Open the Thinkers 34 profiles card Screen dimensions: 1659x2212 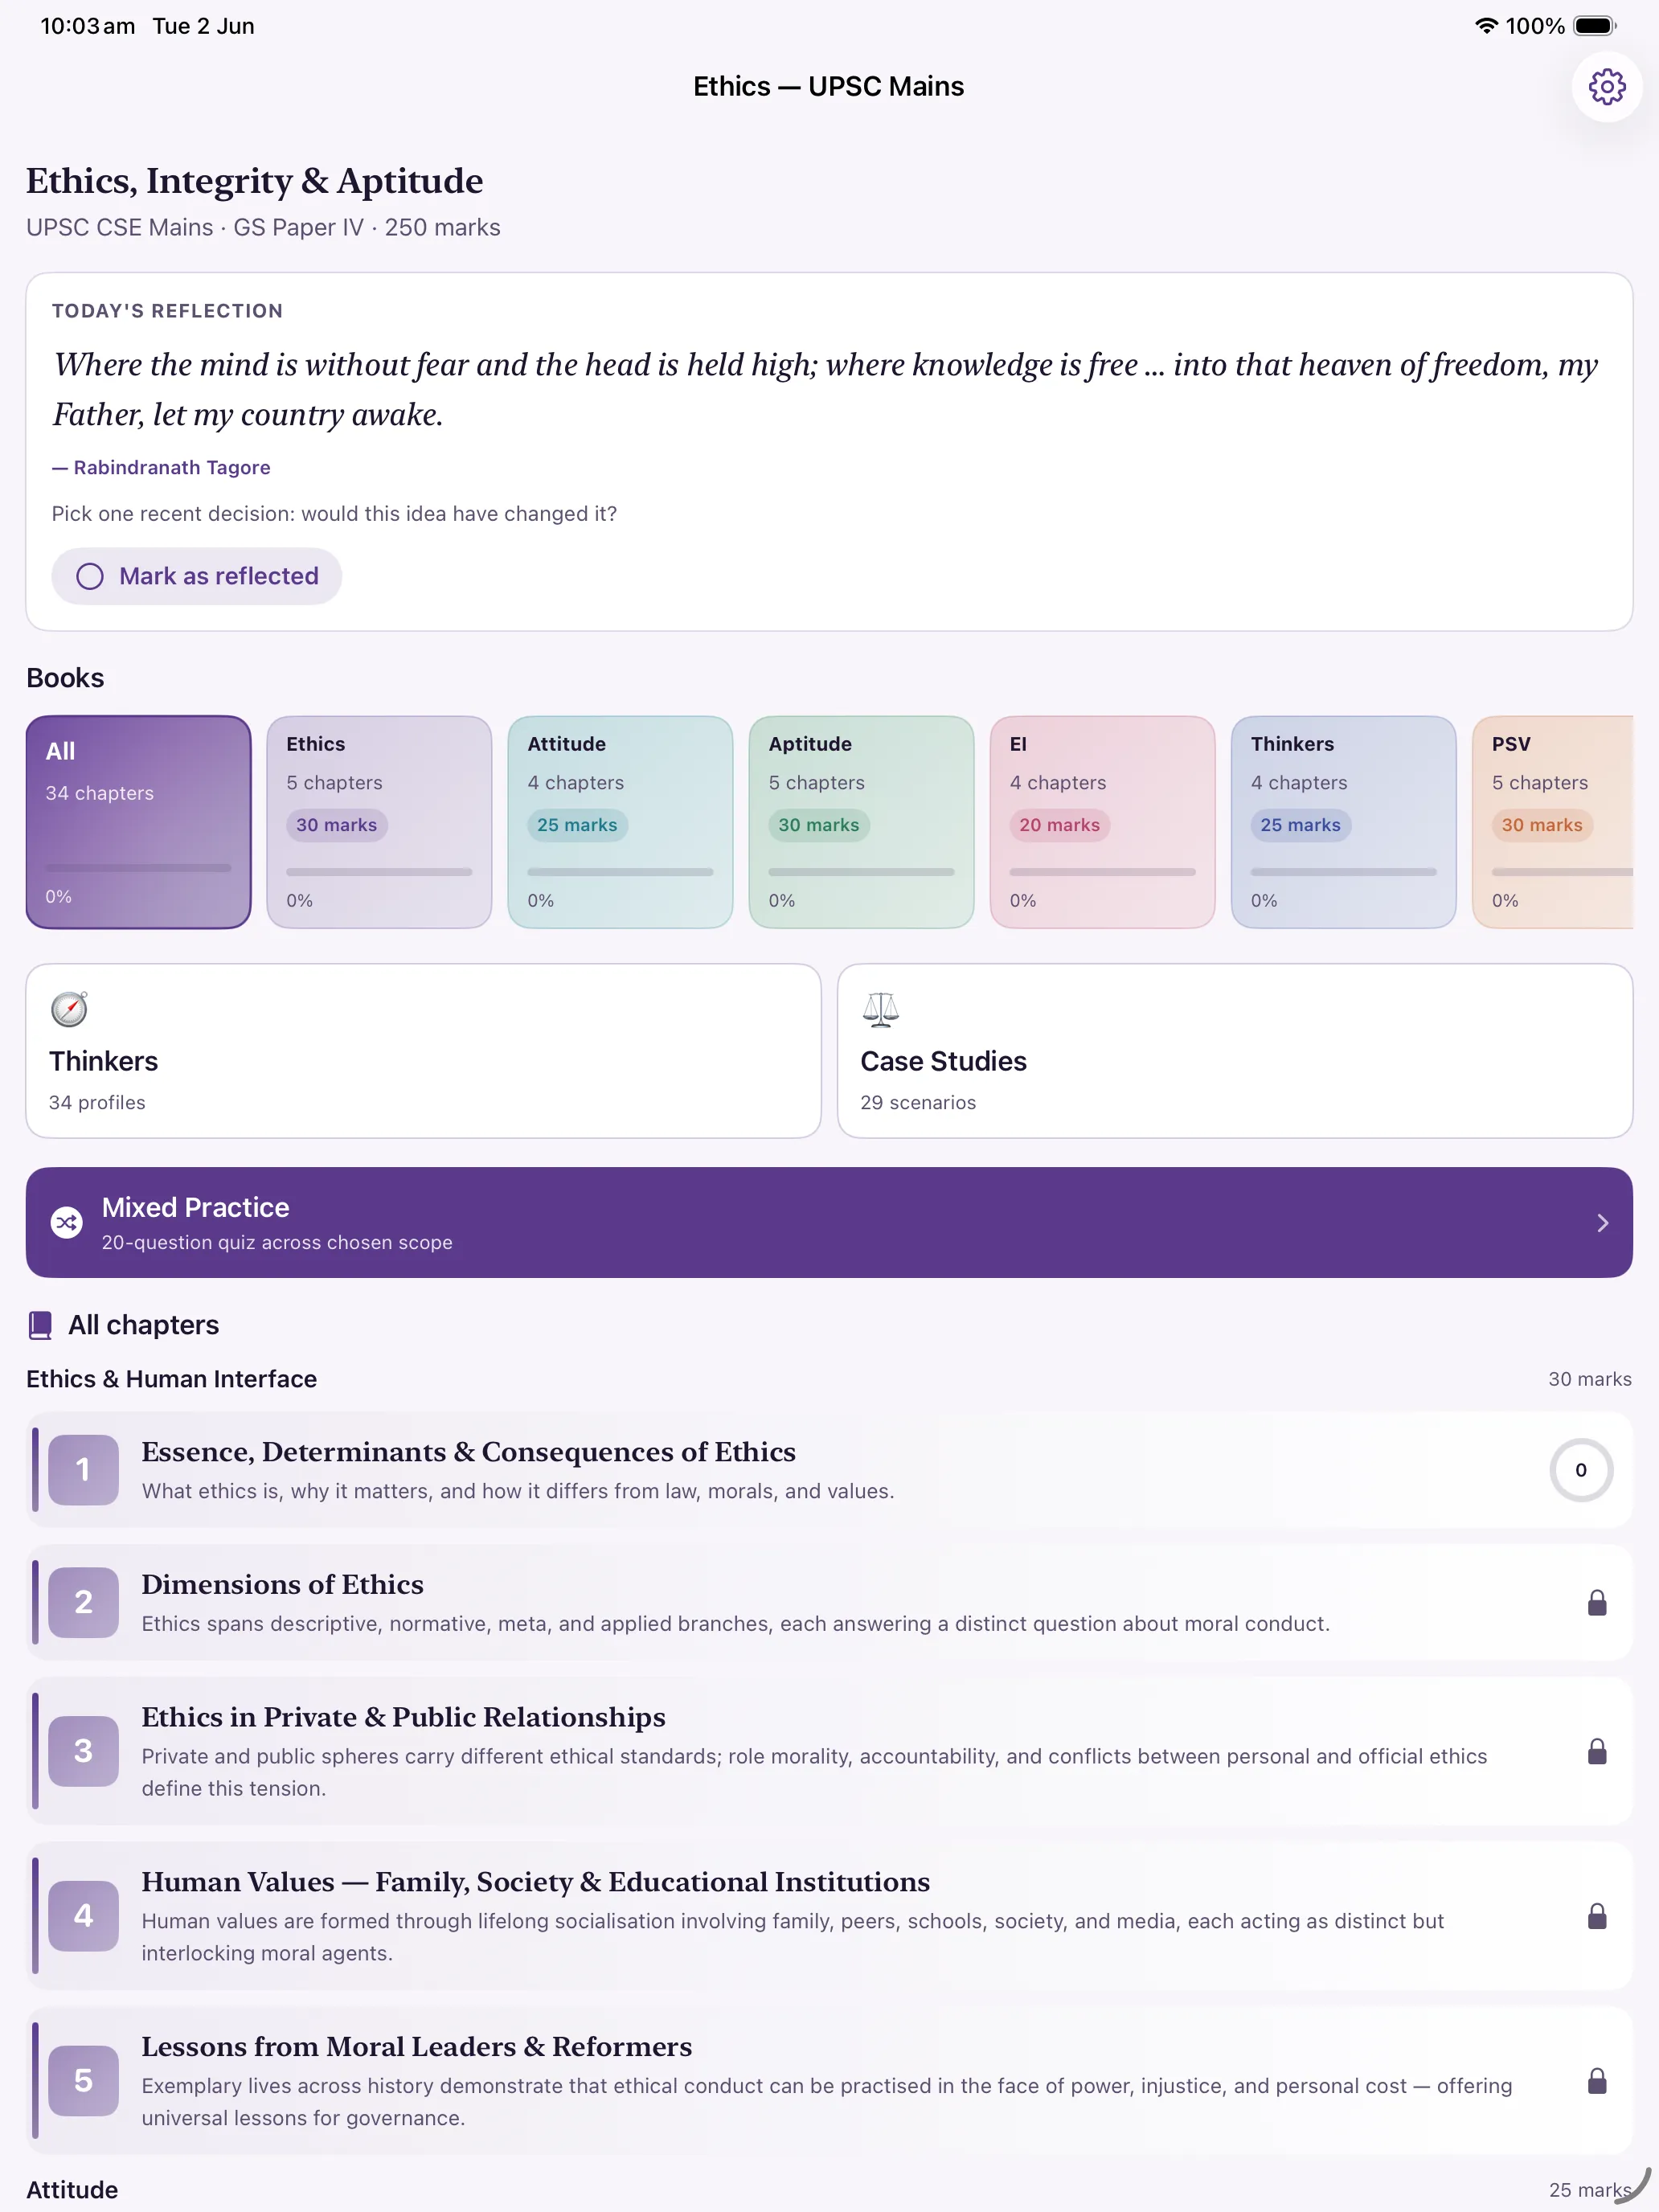424,1051
